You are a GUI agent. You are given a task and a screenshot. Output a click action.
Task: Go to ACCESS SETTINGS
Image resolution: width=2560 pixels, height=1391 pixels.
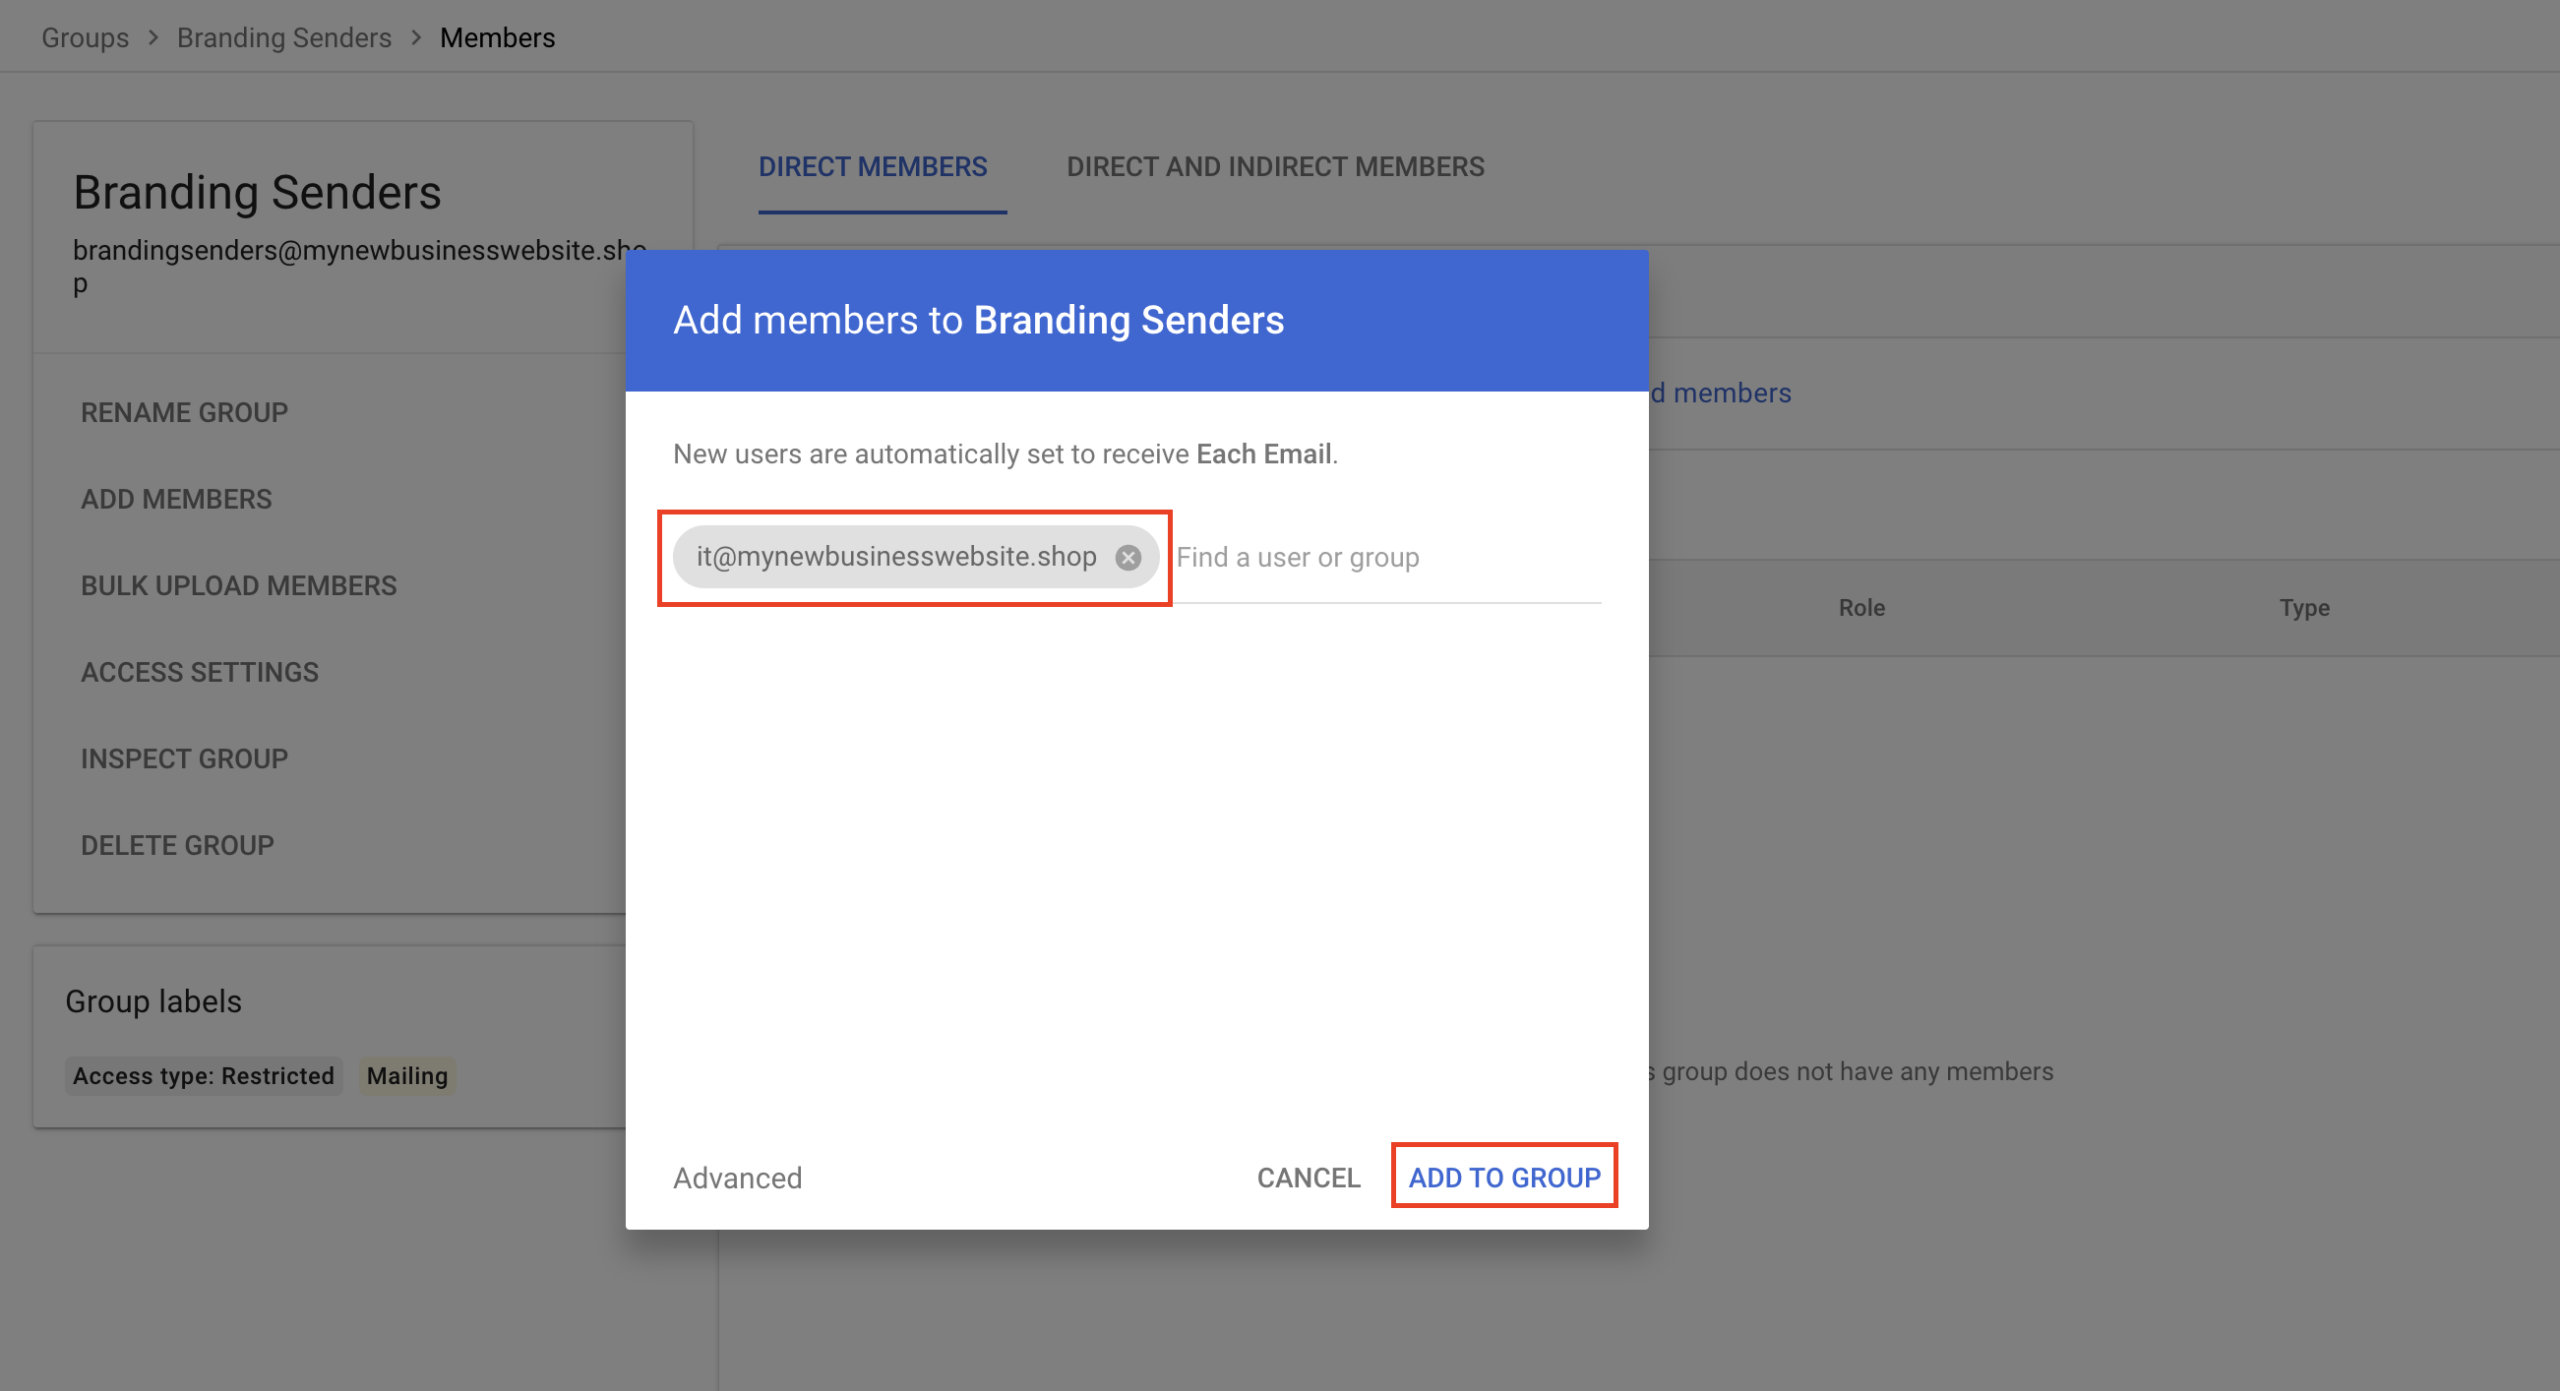[200, 672]
